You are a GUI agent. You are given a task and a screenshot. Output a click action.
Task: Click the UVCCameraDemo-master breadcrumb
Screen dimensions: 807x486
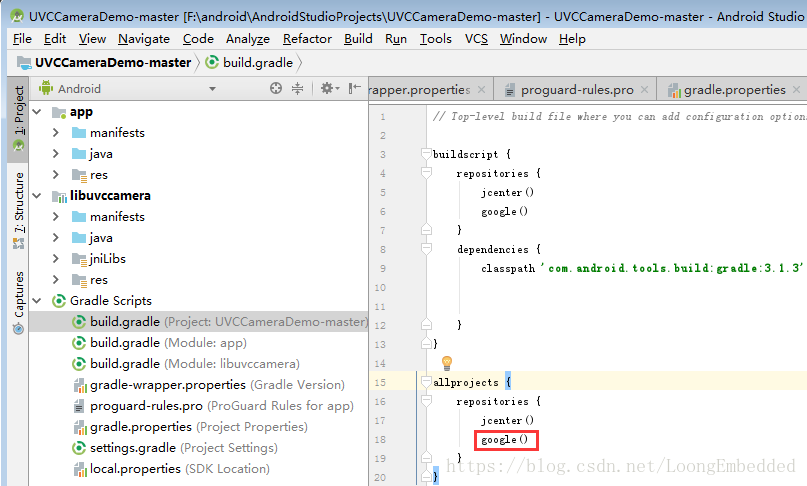pos(113,63)
